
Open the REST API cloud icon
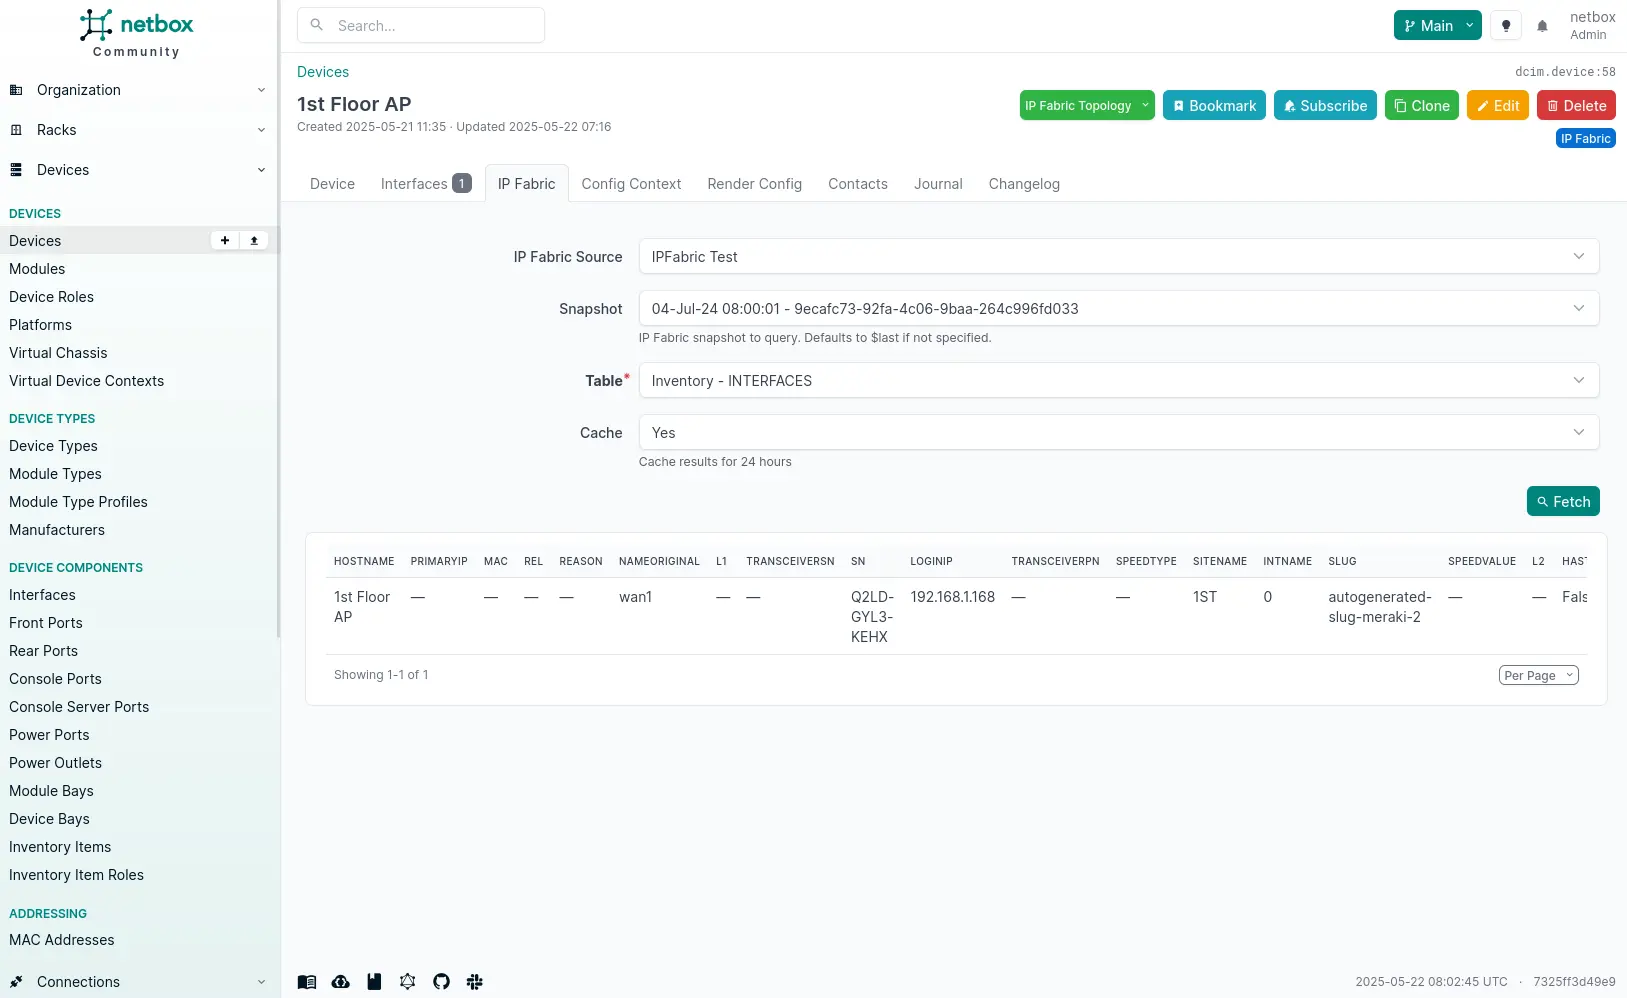pos(341,982)
